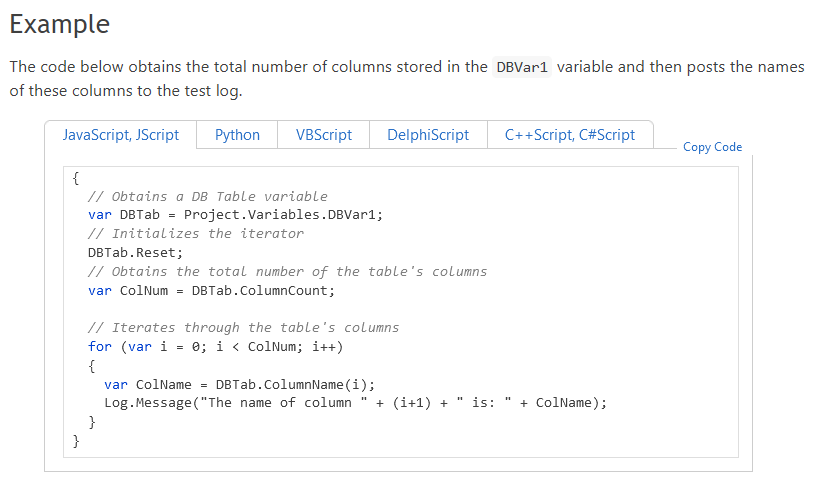Click the Example heading
This screenshot has width=827, height=491.
60,24
